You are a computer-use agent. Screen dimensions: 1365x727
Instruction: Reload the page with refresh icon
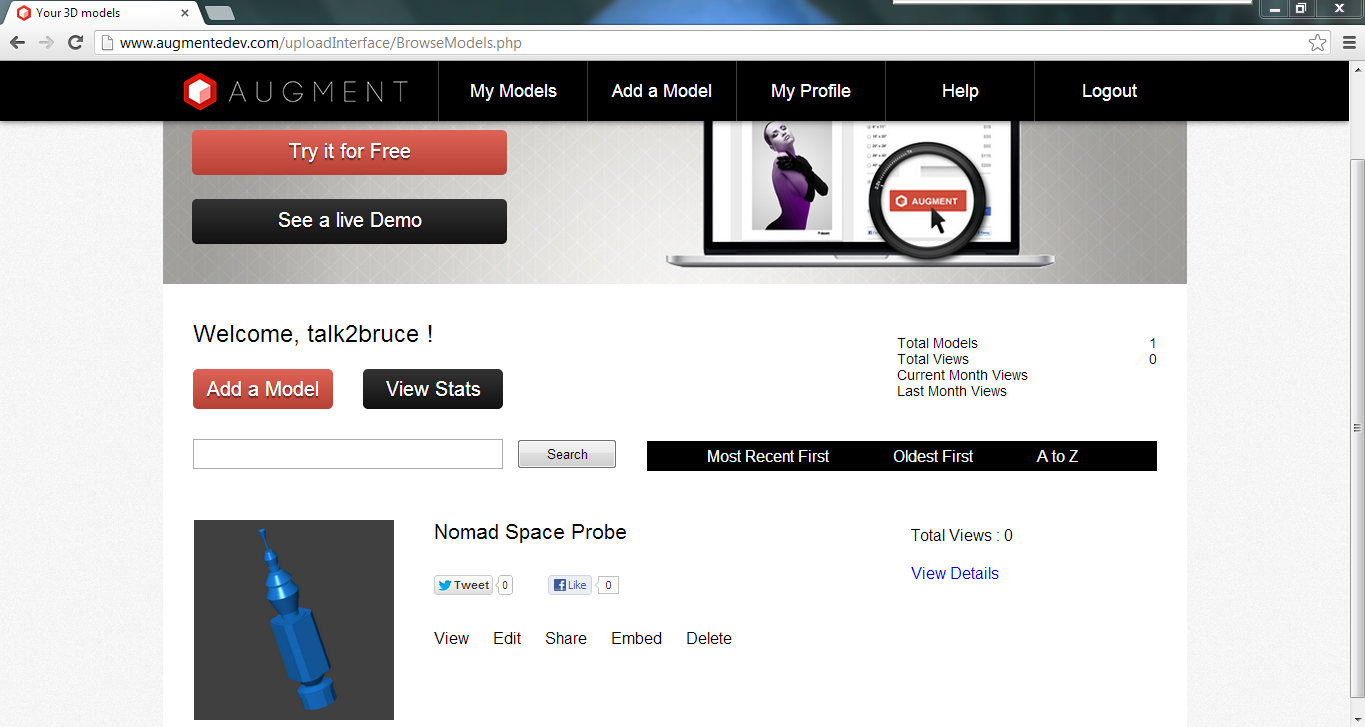click(x=75, y=43)
